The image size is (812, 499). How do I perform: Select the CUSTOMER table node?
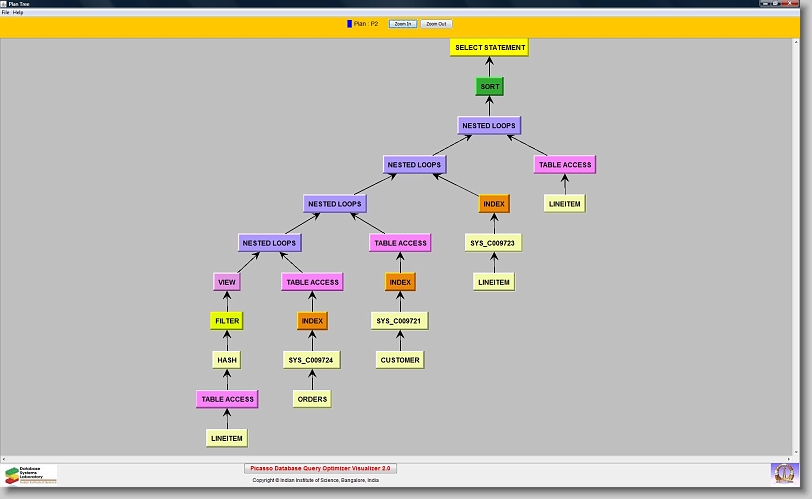point(400,360)
